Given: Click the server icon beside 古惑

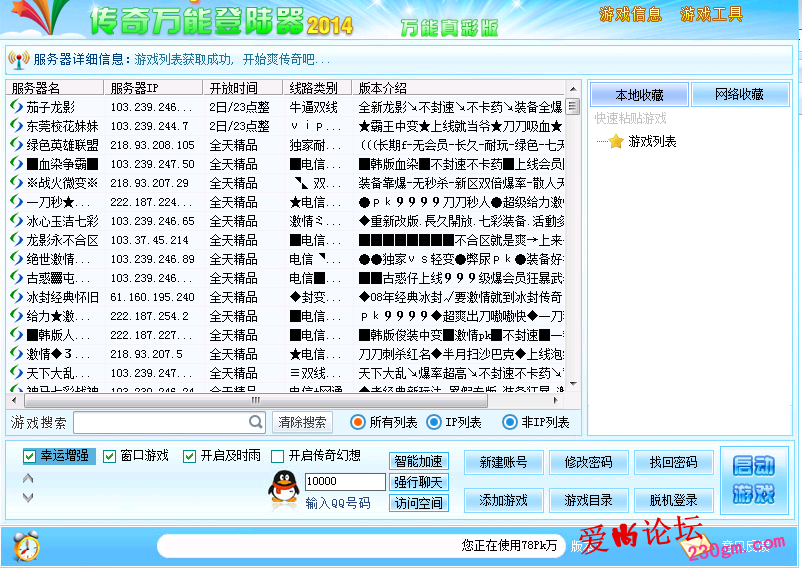Looking at the screenshot, I should click(16, 278).
